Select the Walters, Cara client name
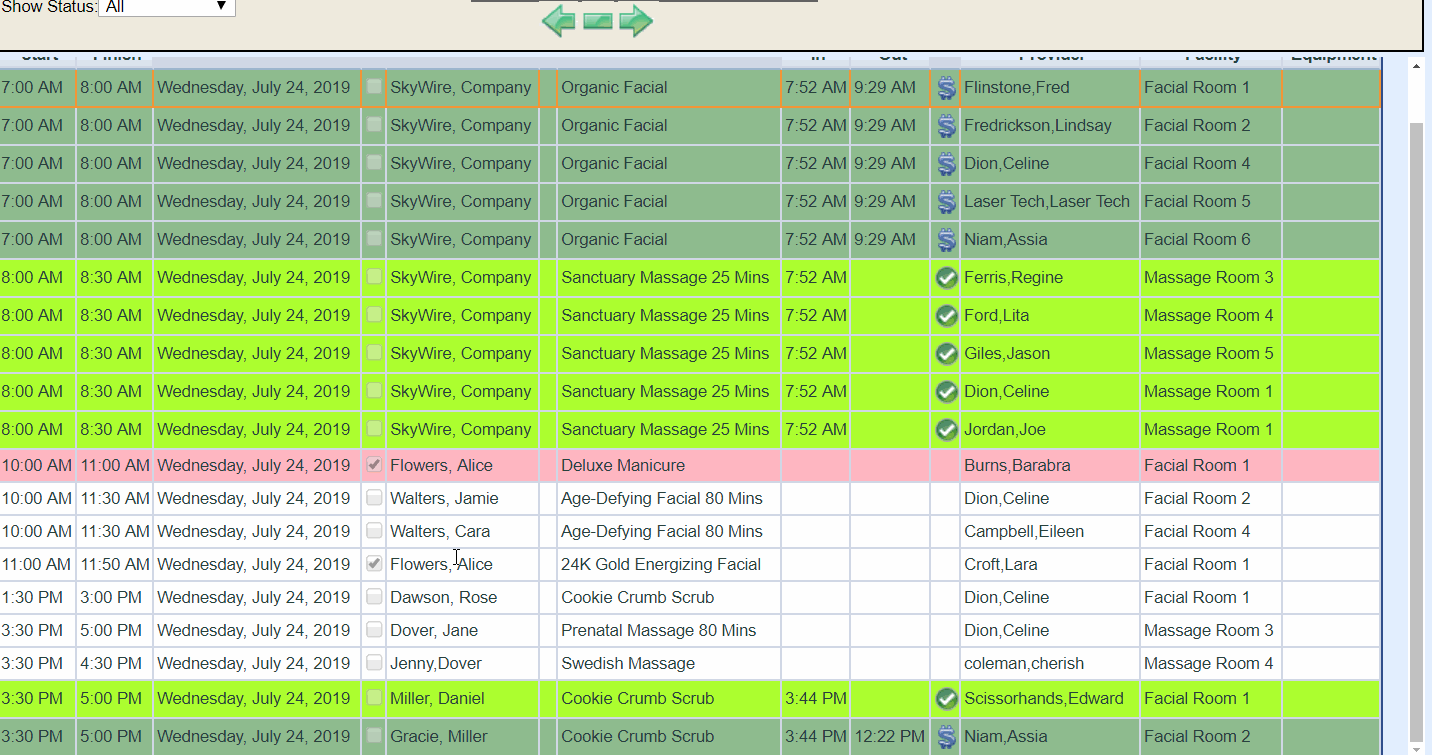 (x=440, y=532)
